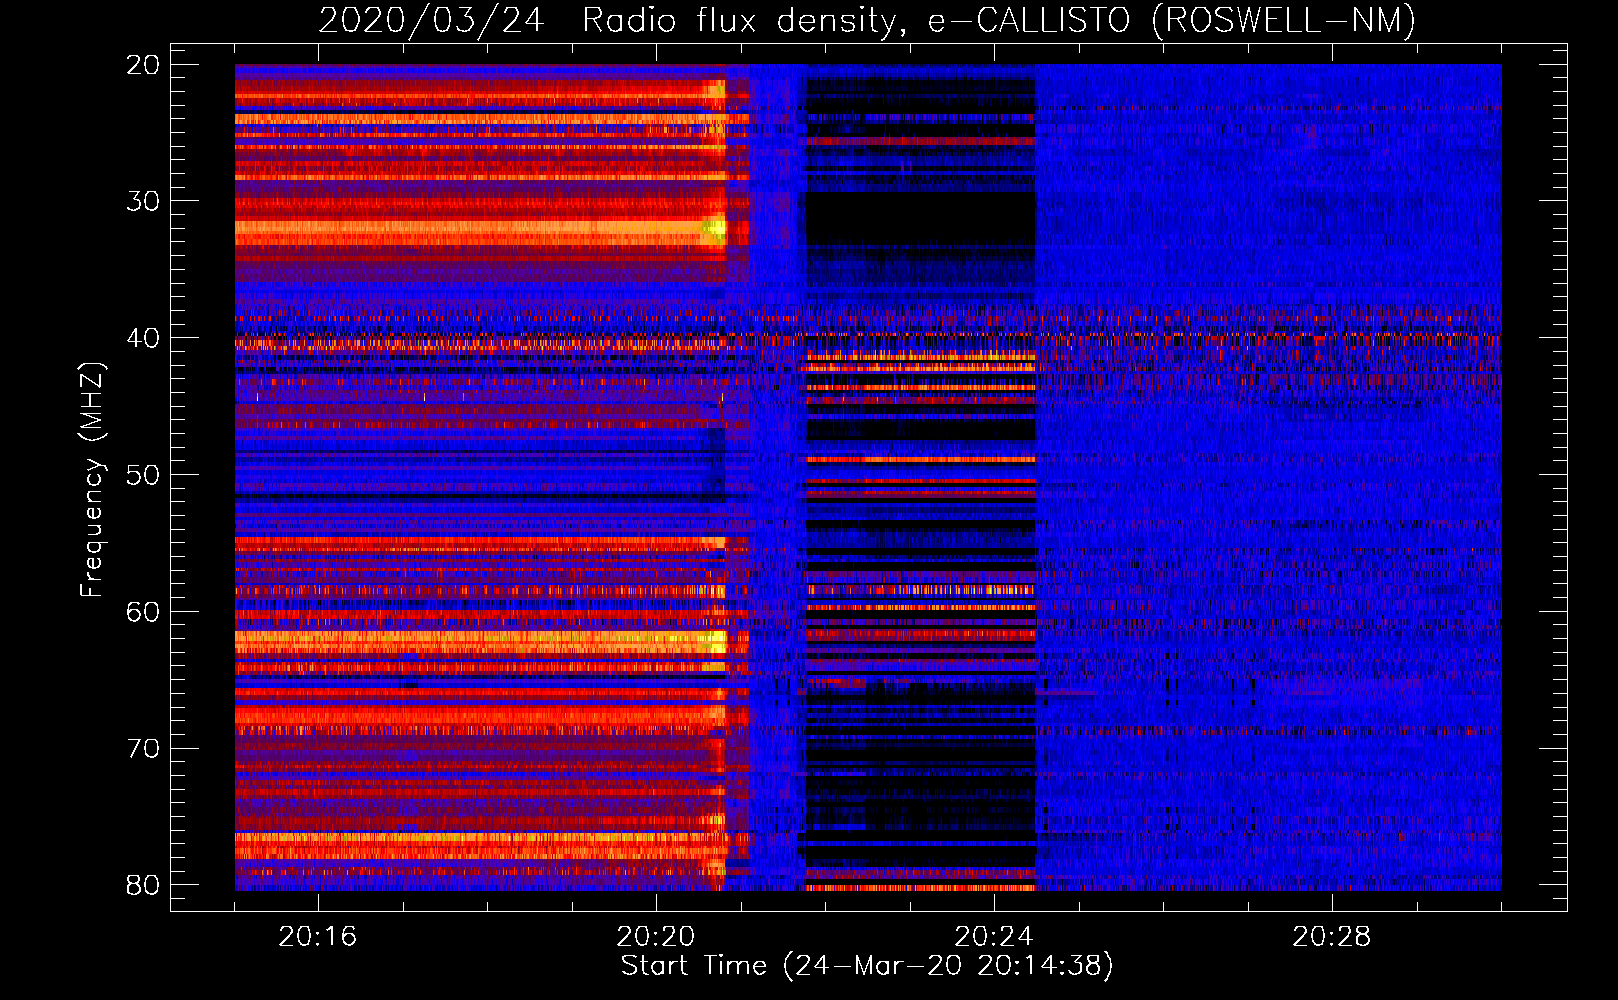Click the plot title with the e-CALLISTO ROSWELL-NM text
The width and height of the screenshot is (1618, 1000).
pos(867,20)
